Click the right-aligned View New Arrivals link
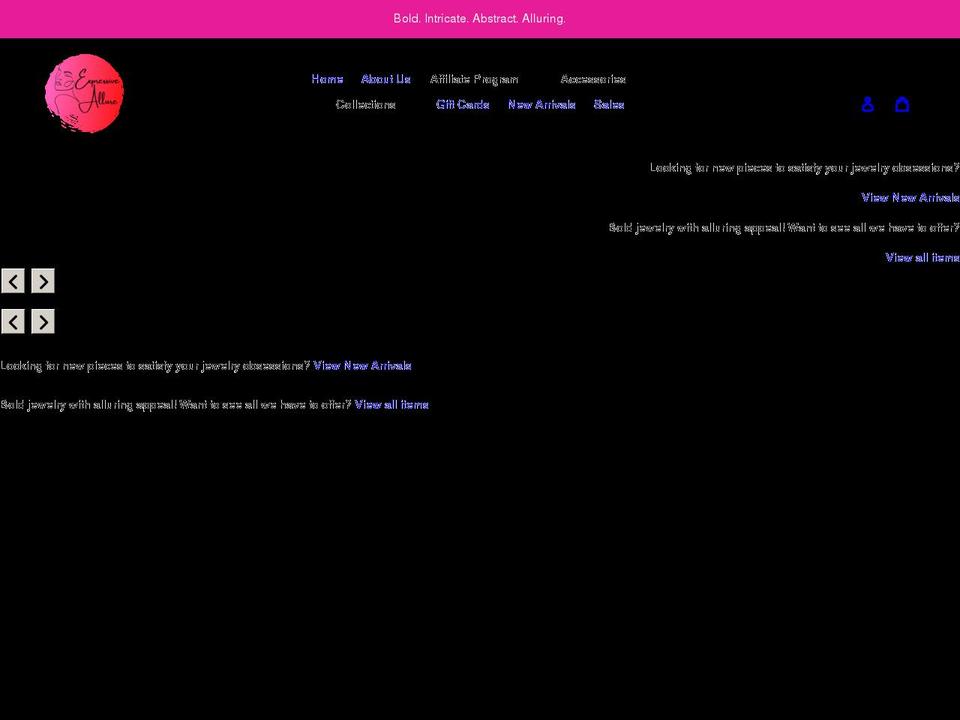 click(908, 197)
